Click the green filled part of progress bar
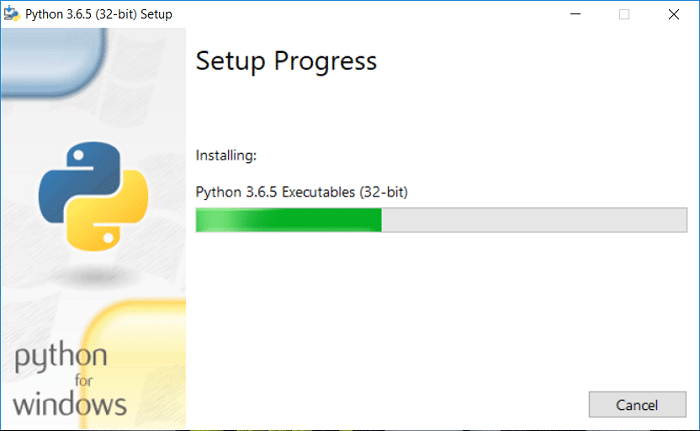The width and height of the screenshot is (700, 431). point(288,220)
